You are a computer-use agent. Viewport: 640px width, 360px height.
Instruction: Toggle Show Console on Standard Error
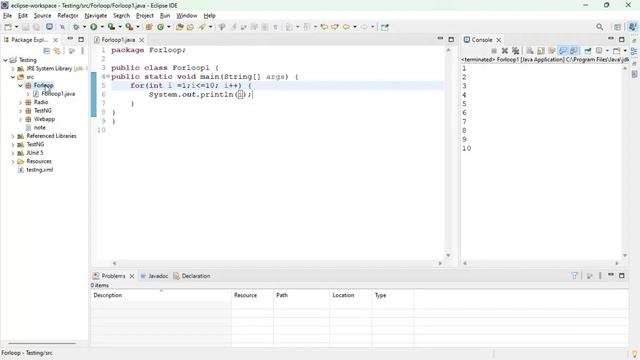573,51
